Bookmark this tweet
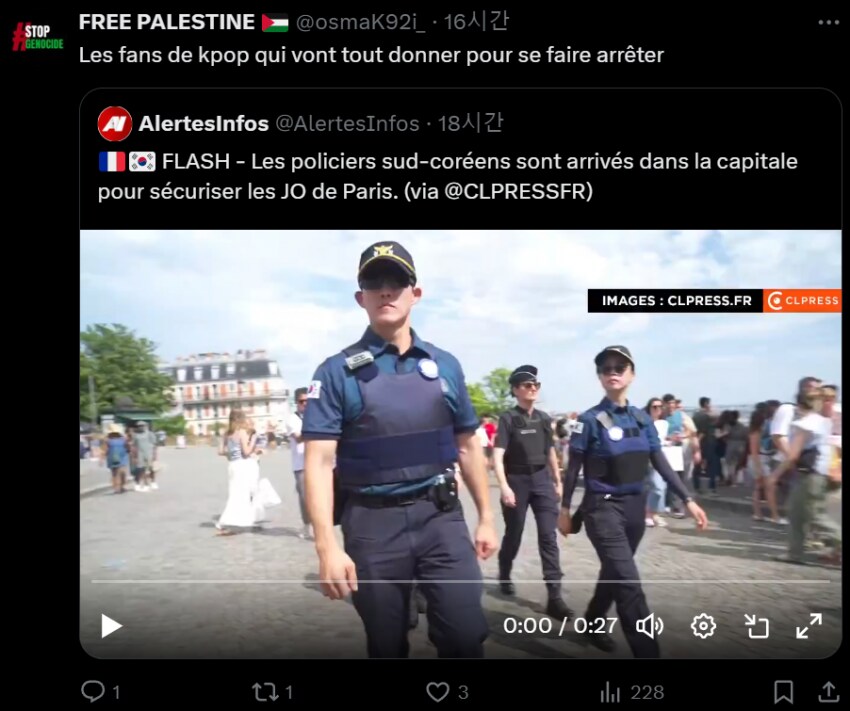The image size is (850, 711). (783, 692)
